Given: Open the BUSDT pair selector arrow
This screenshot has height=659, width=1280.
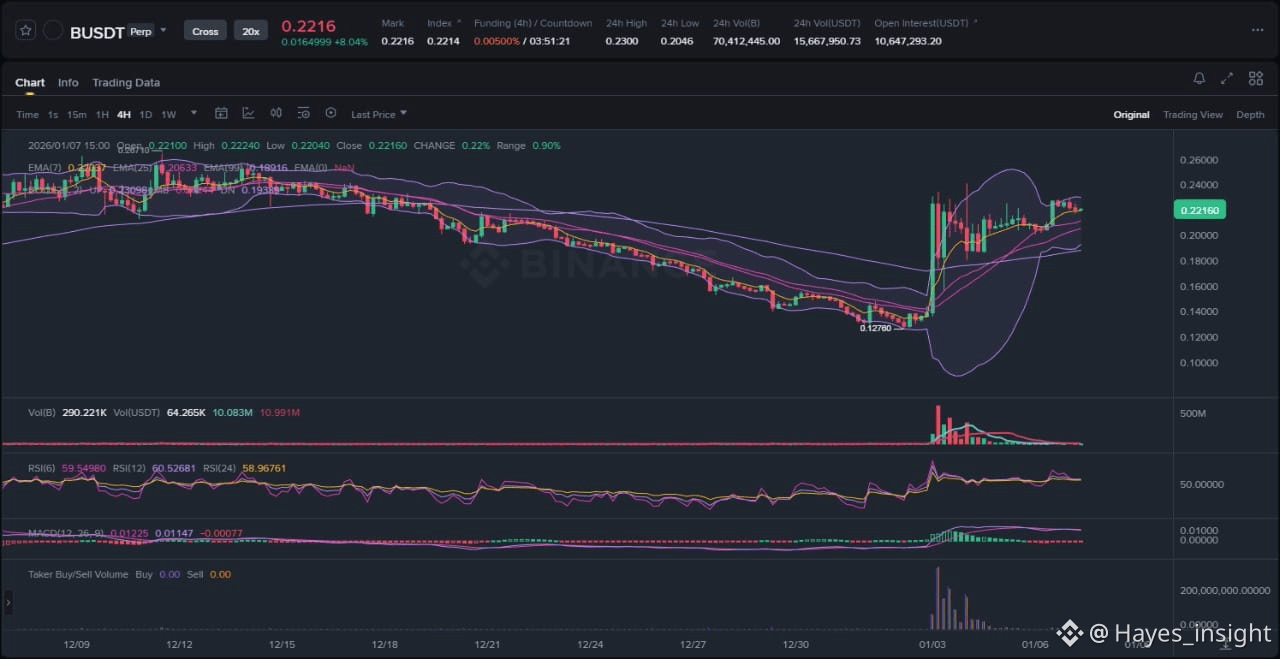Looking at the screenshot, I should click(x=164, y=31).
